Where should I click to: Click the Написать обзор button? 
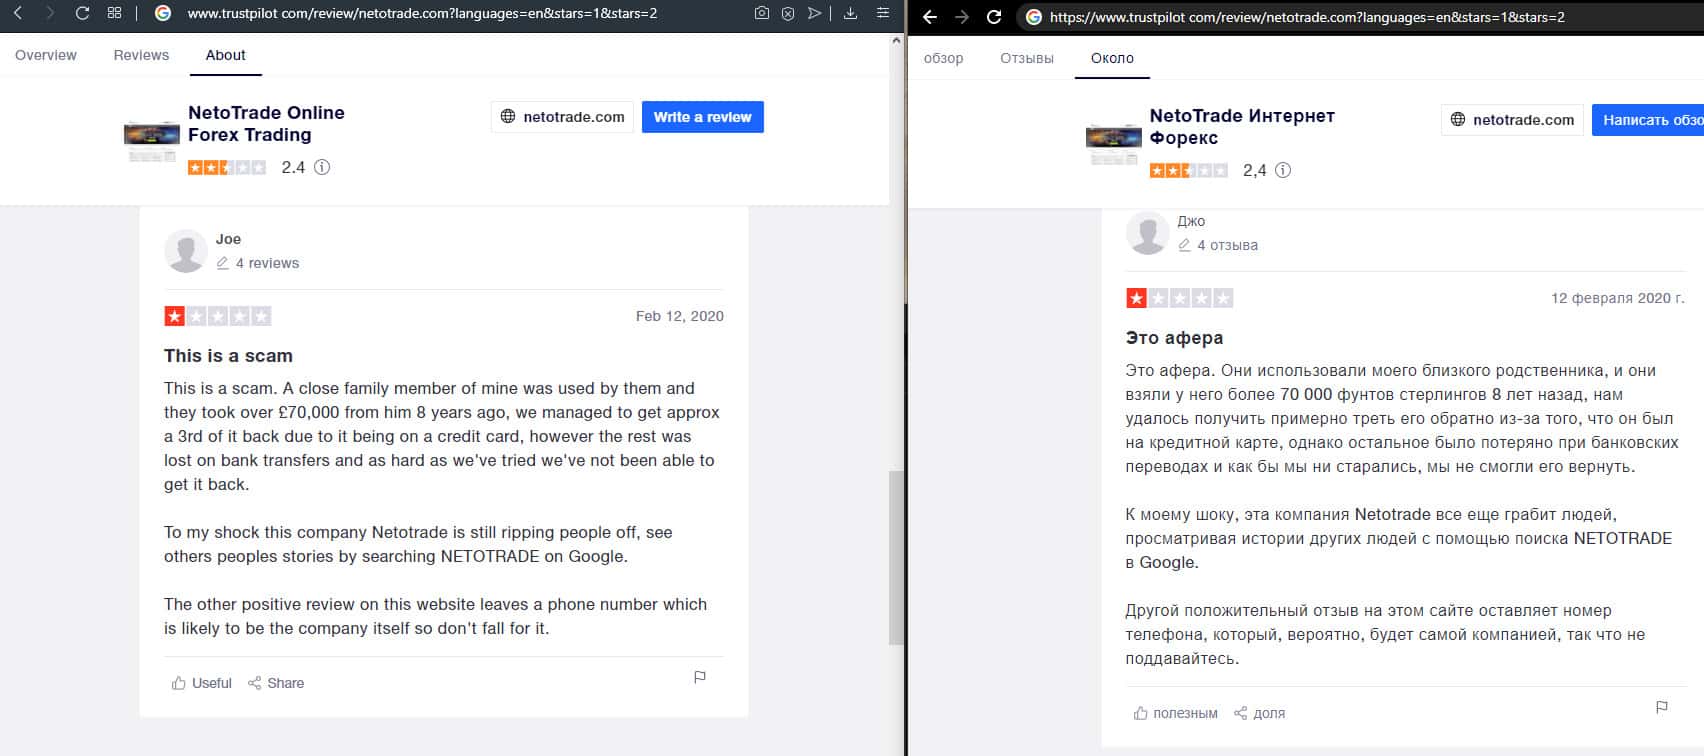[x=1648, y=120]
